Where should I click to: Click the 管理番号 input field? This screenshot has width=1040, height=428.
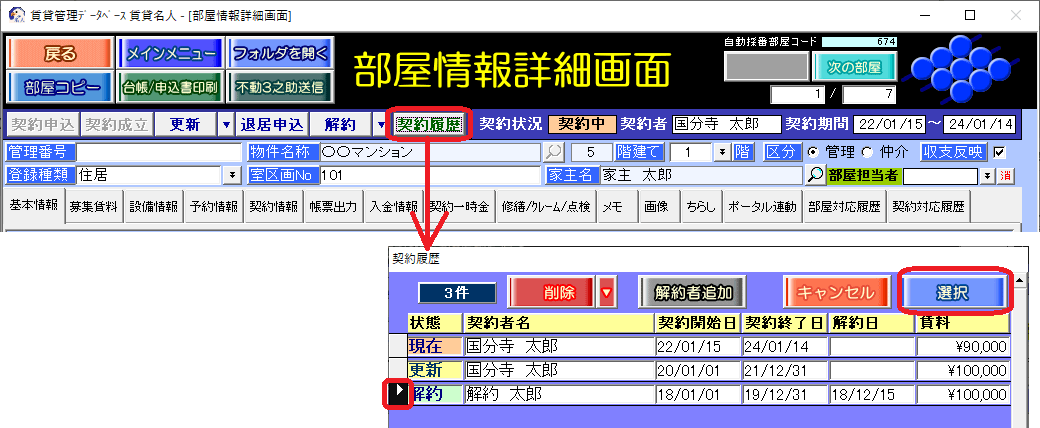[158, 152]
